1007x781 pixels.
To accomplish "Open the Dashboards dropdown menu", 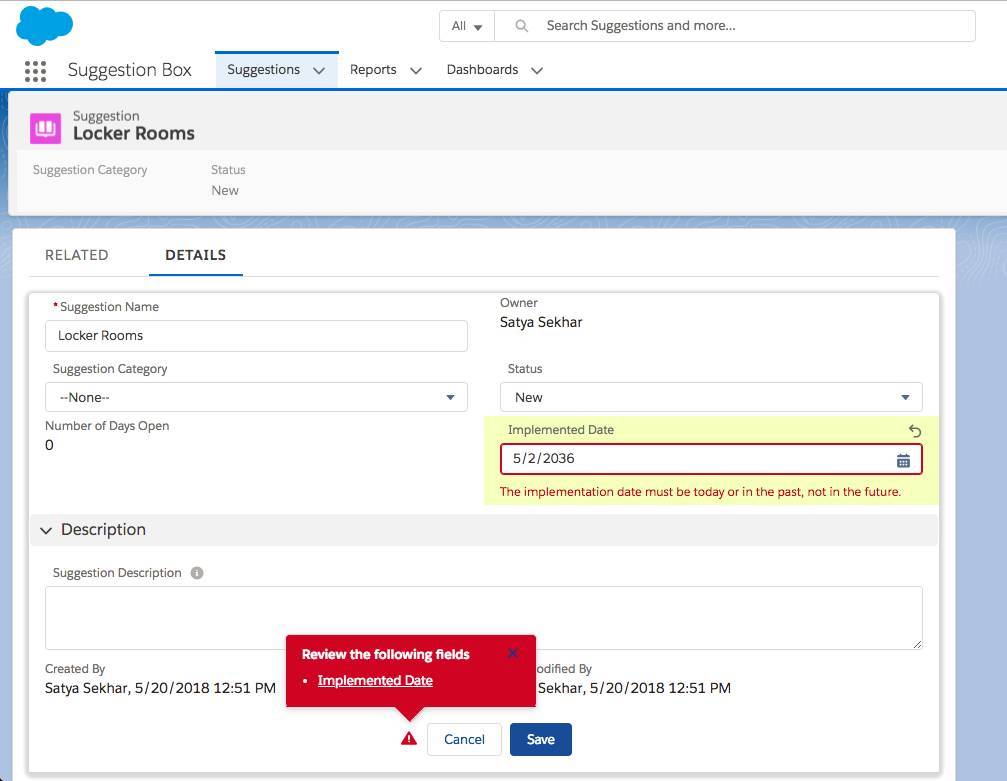I will [537, 70].
